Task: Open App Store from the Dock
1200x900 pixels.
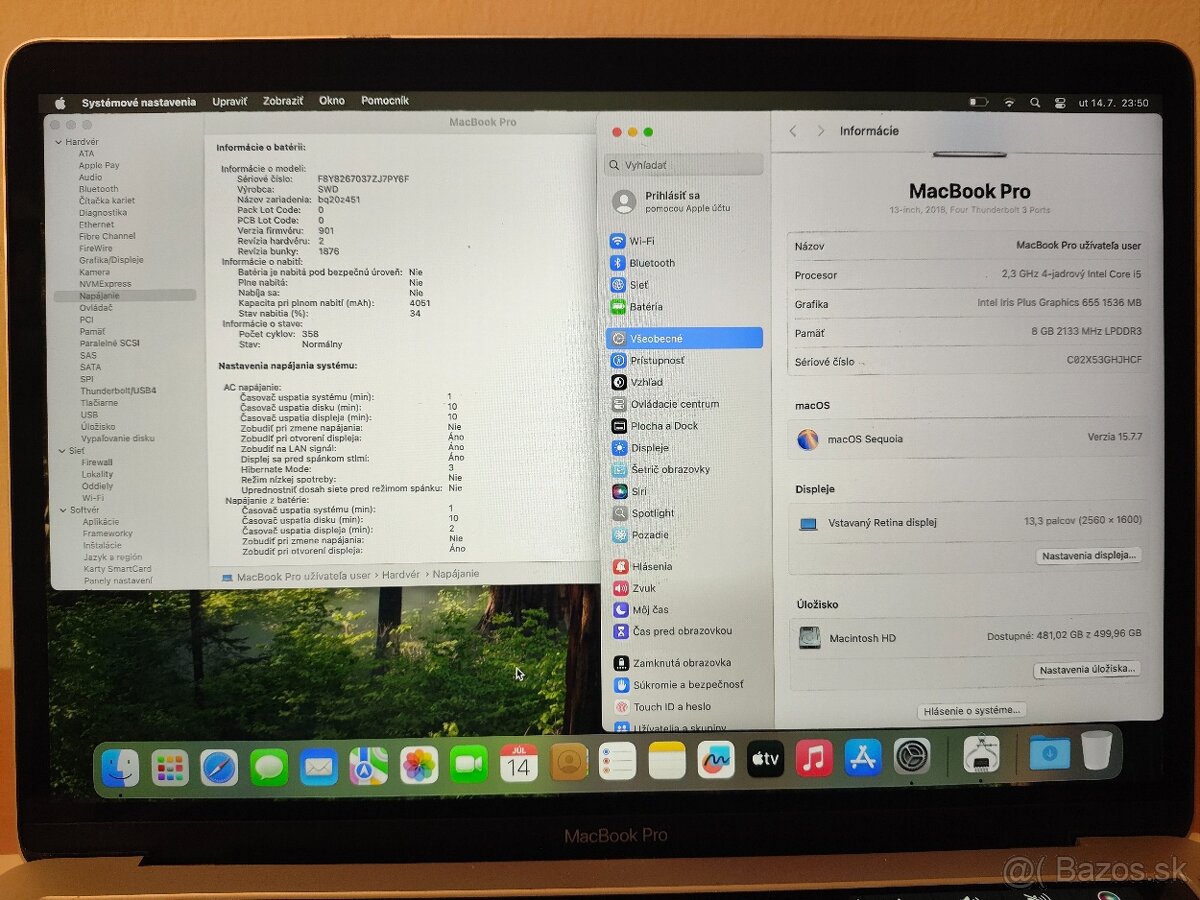Action: pos(863,758)
